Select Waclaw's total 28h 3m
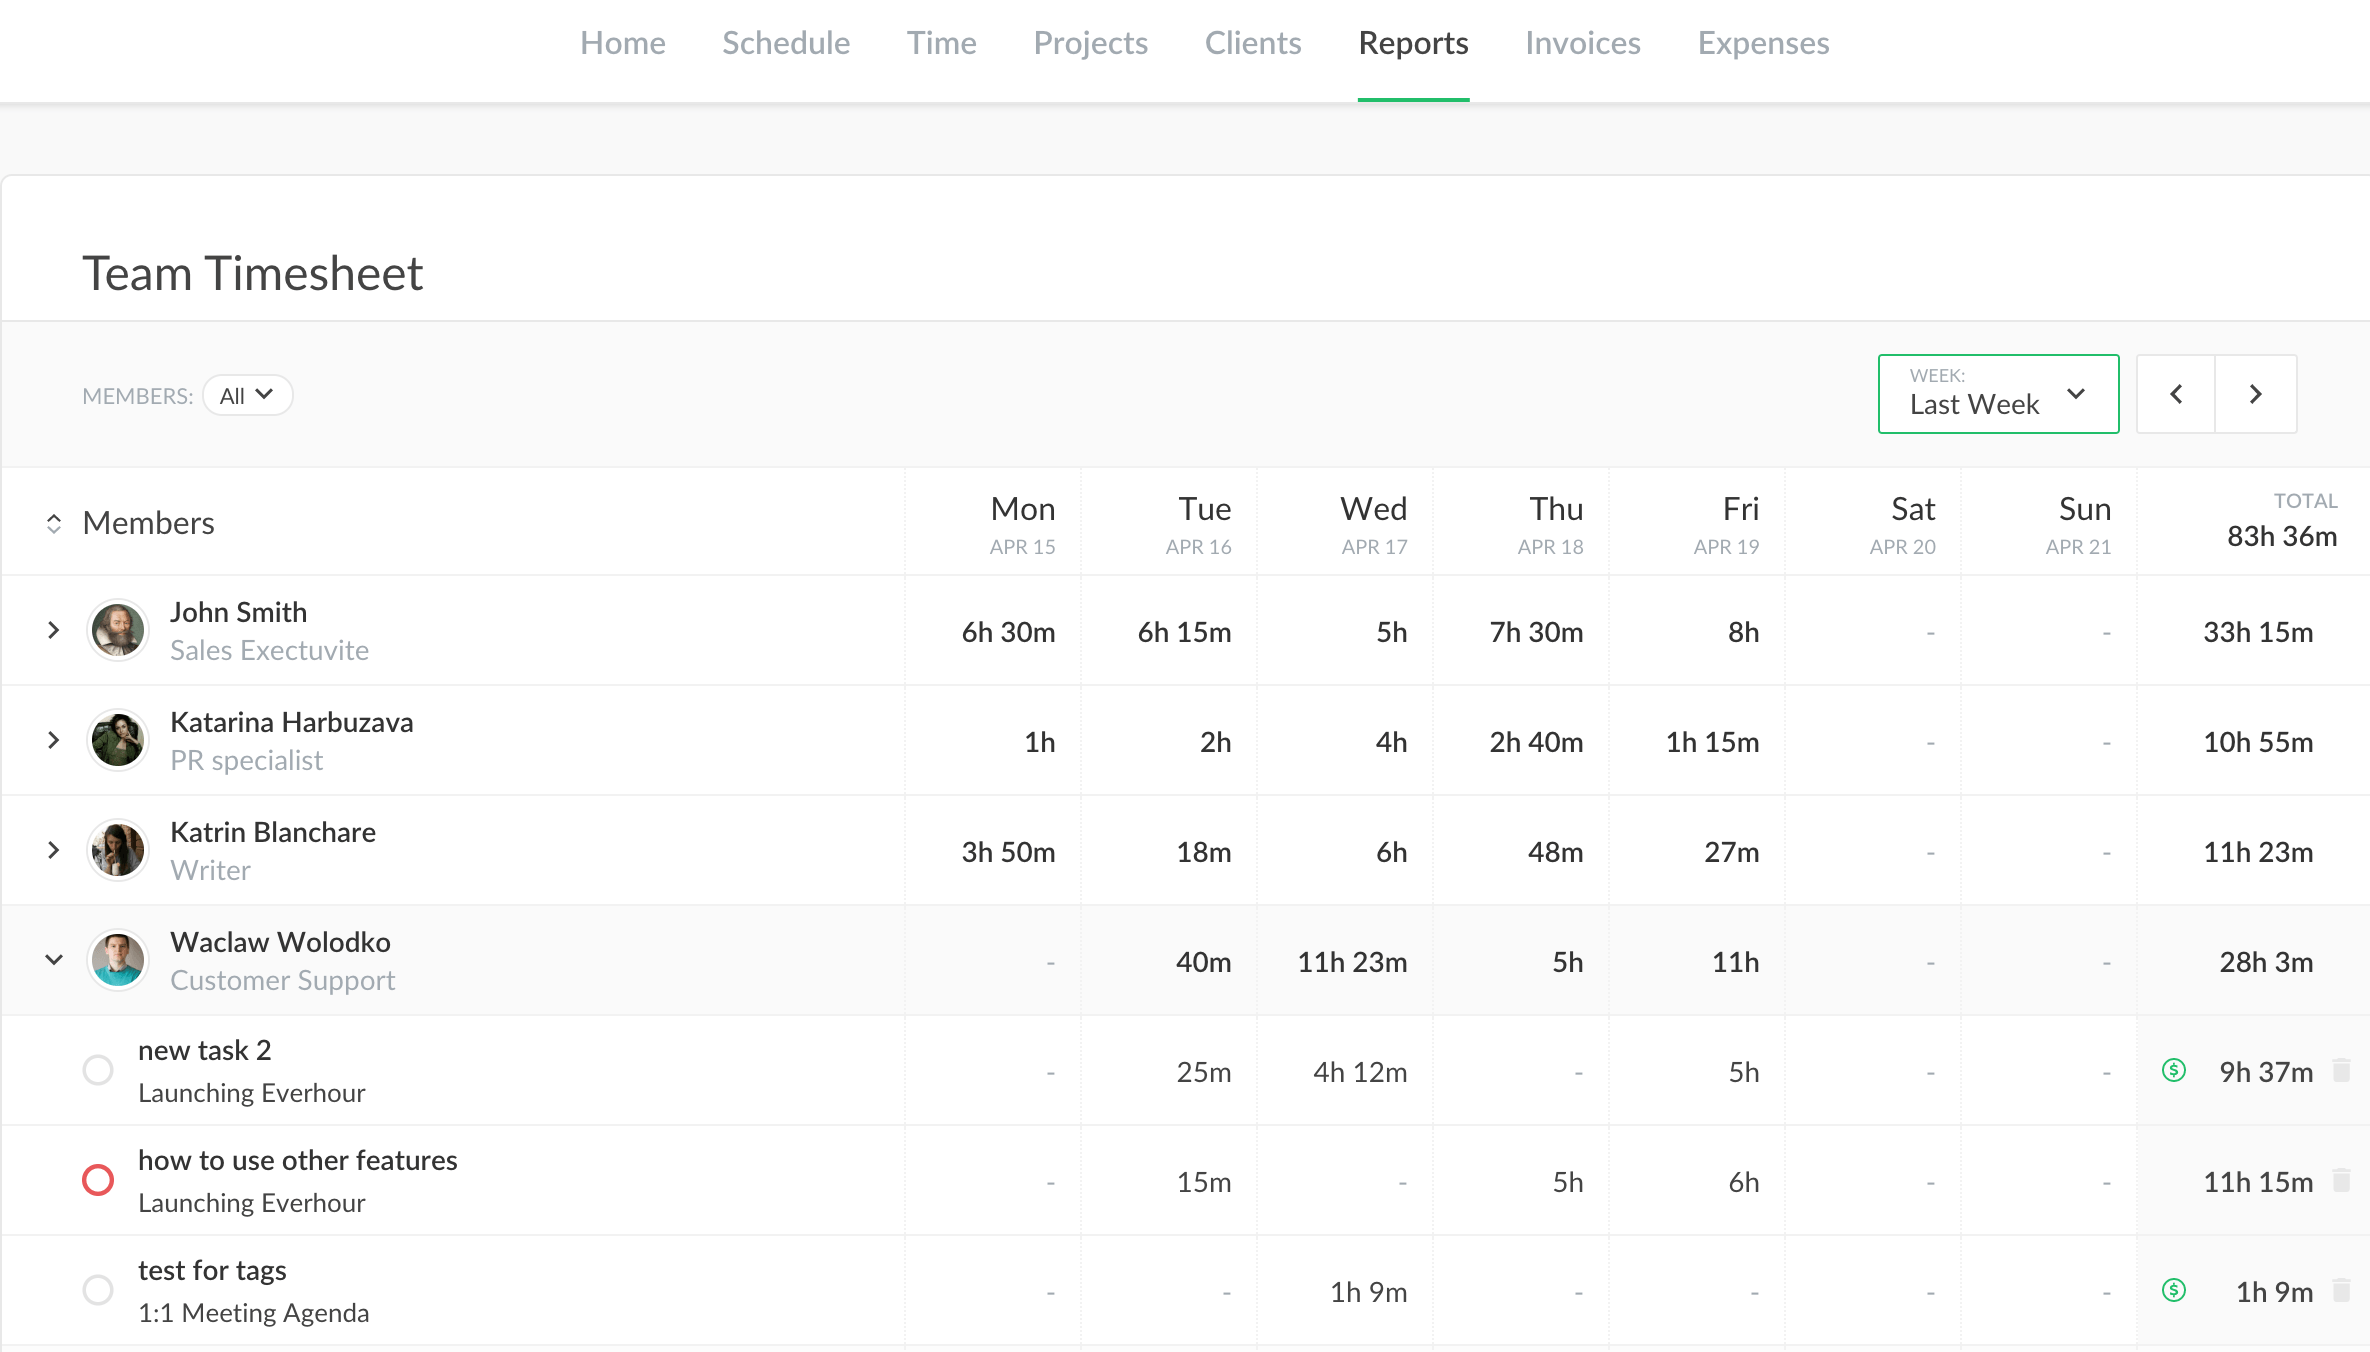The width and height of the screenshot is (2370, 1352). pyautogui.click(x=2266, y=962)
